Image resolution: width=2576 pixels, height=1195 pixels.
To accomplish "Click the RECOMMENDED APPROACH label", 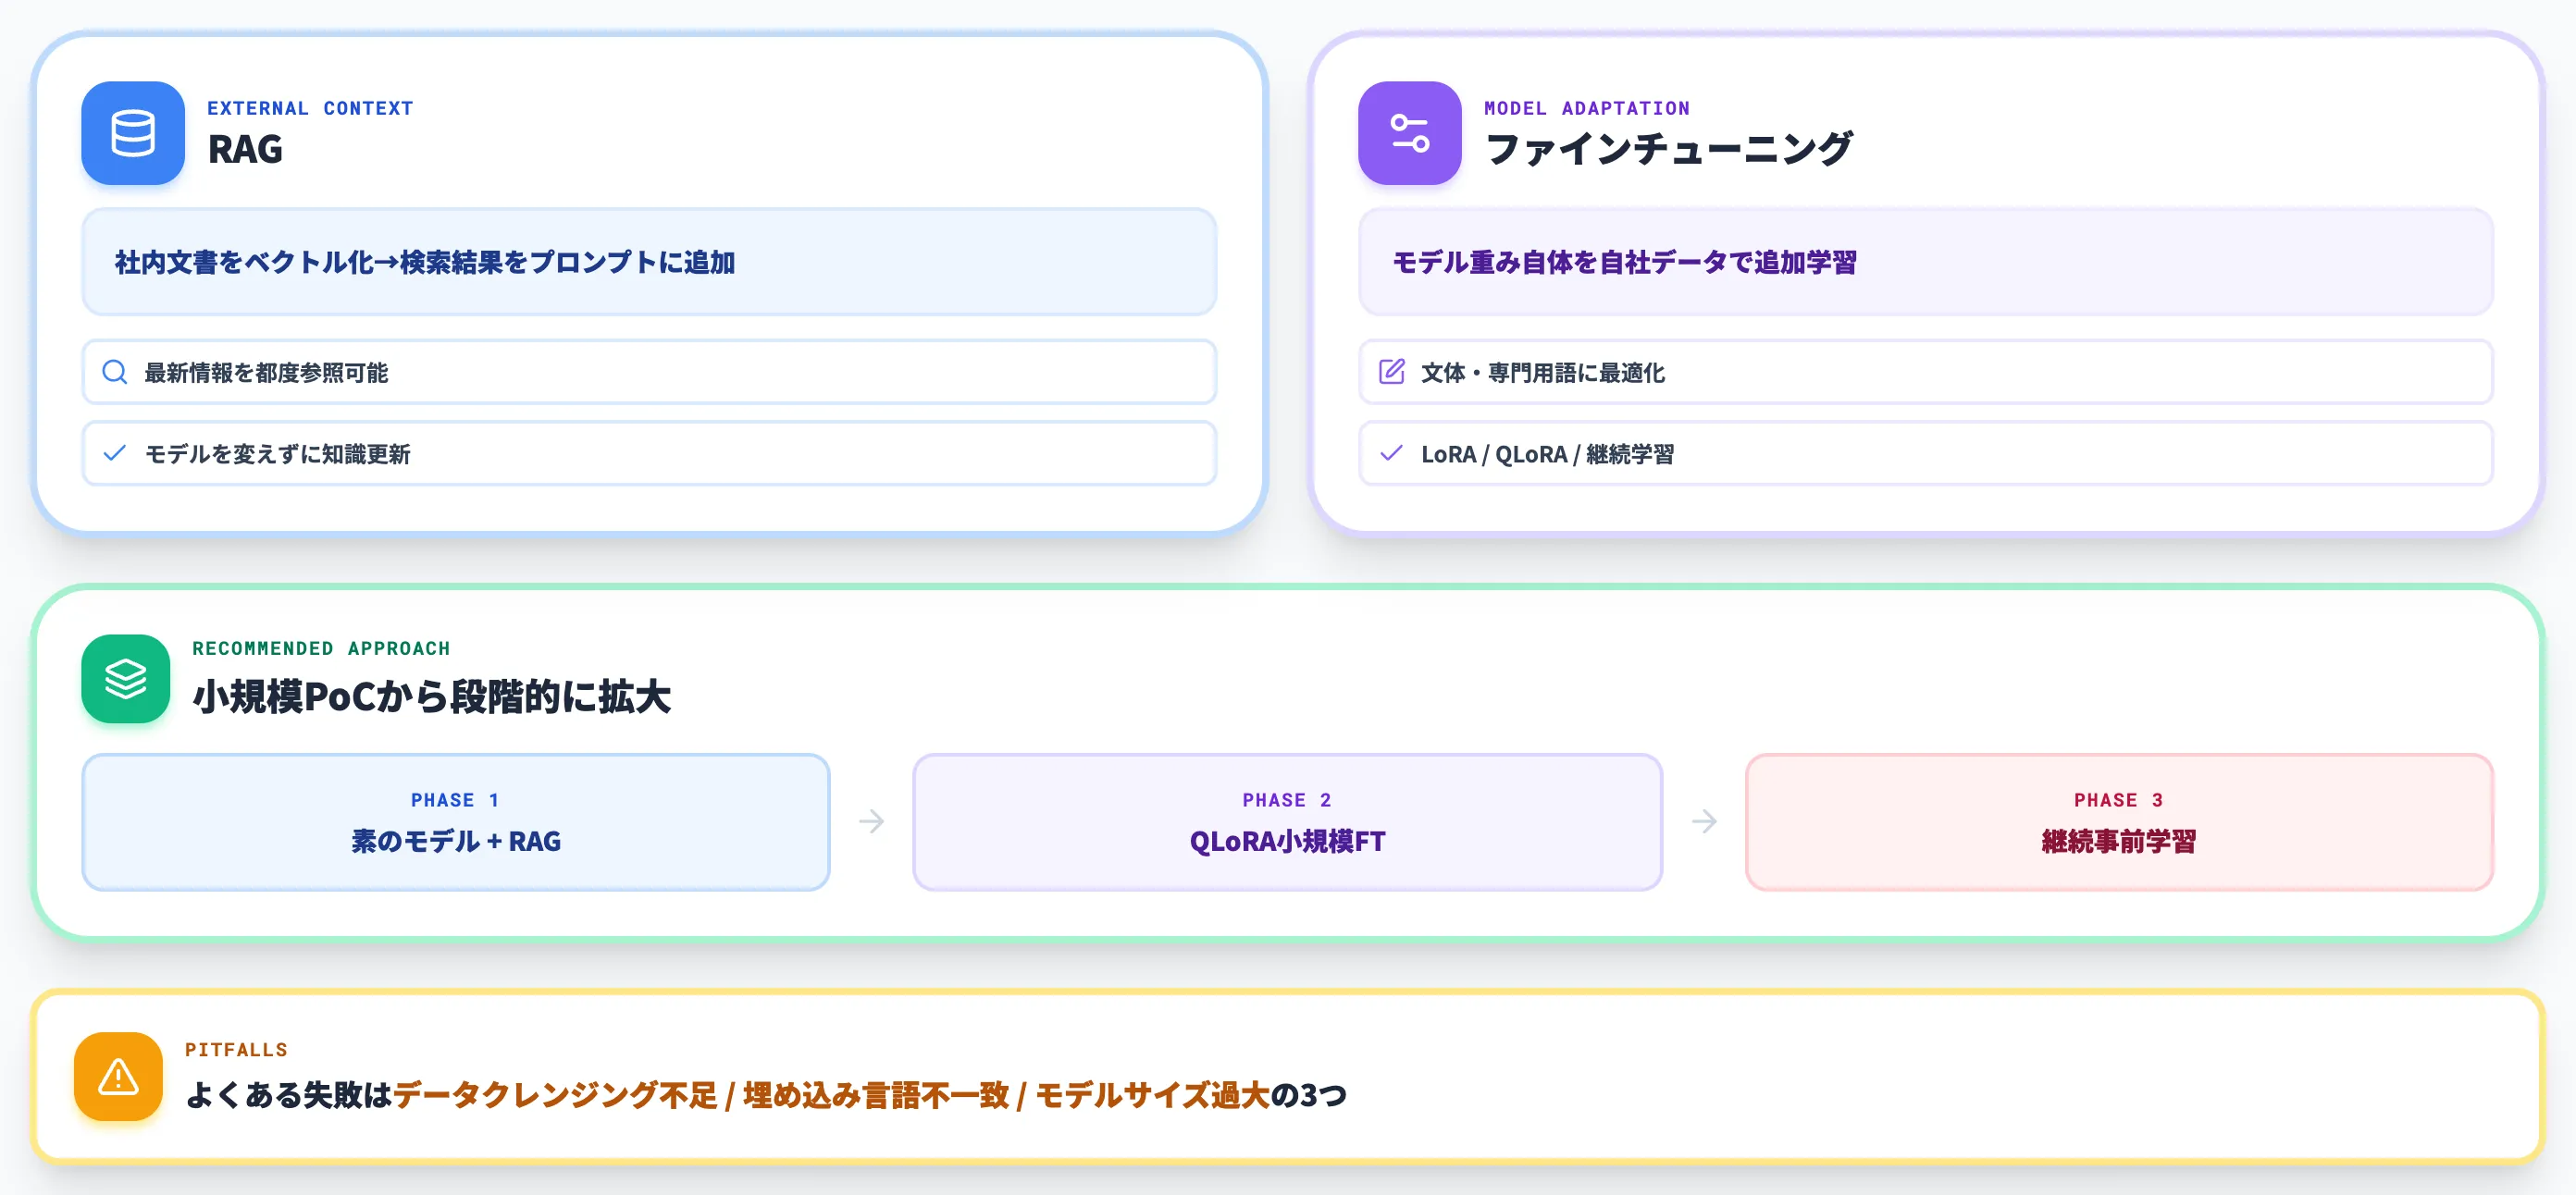I will pos(321,648).
